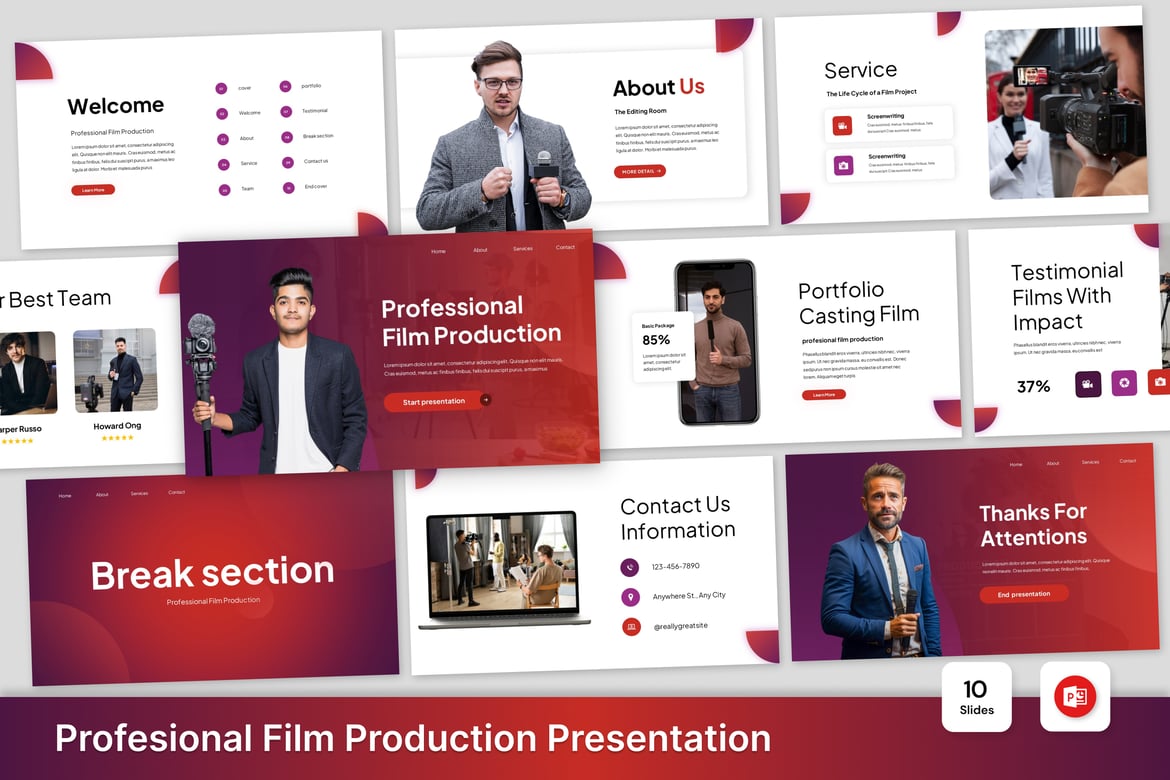1170x780 pixels.
Task: Click the red camera icon on Service slide
Action: pyautogui.click(x=842, y=125)
